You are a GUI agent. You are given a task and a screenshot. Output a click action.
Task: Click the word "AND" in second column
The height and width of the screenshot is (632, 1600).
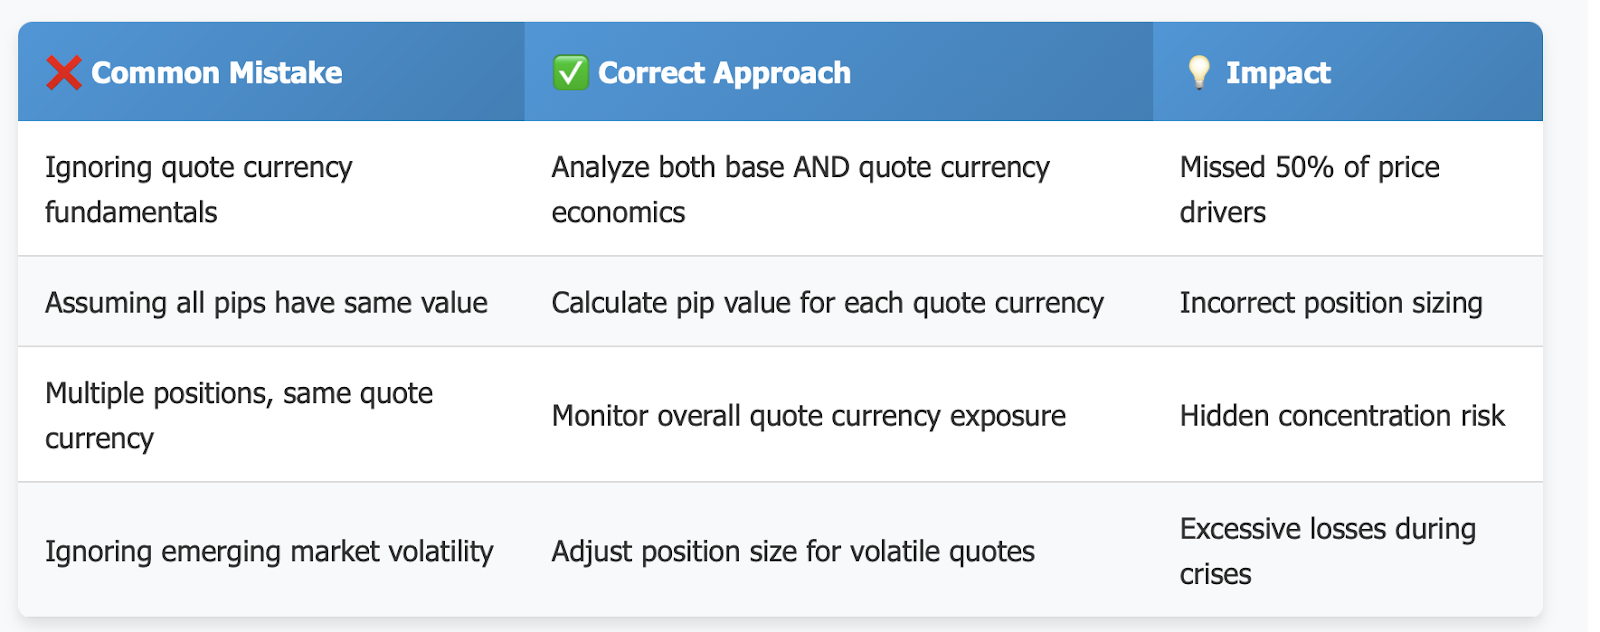tap(821, 167)
